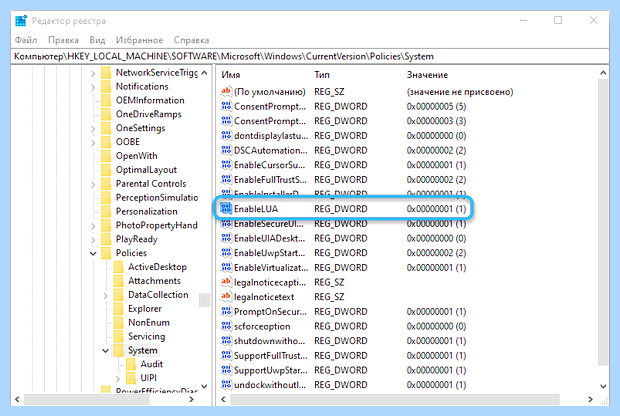Click the shutdownwitho... DWORD icon

pos(226,341)
